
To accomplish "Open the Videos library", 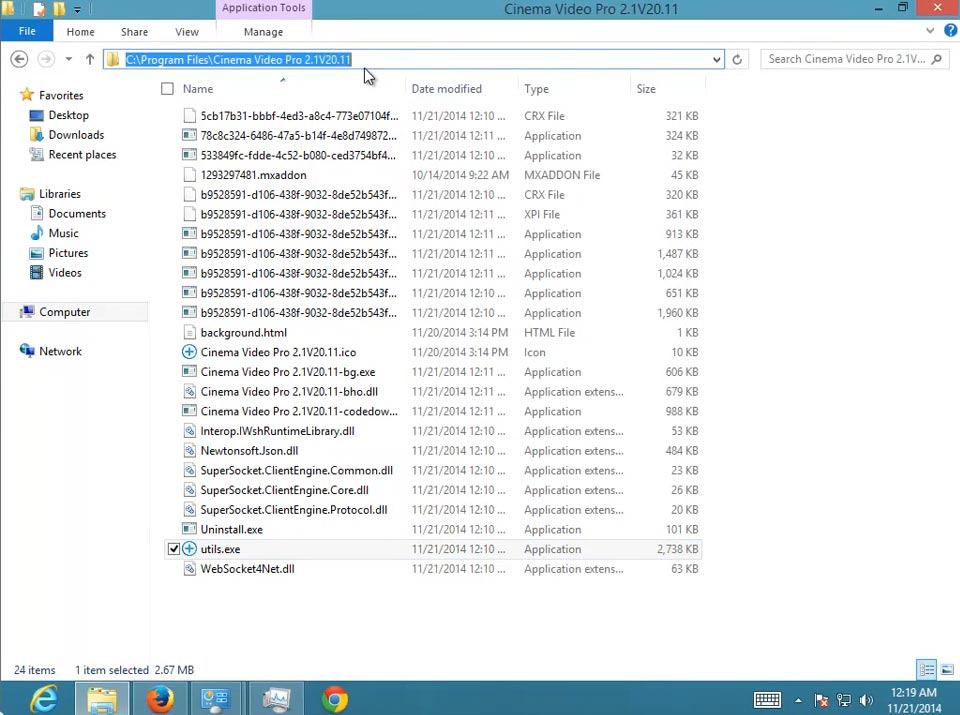I will pos(65,272).
